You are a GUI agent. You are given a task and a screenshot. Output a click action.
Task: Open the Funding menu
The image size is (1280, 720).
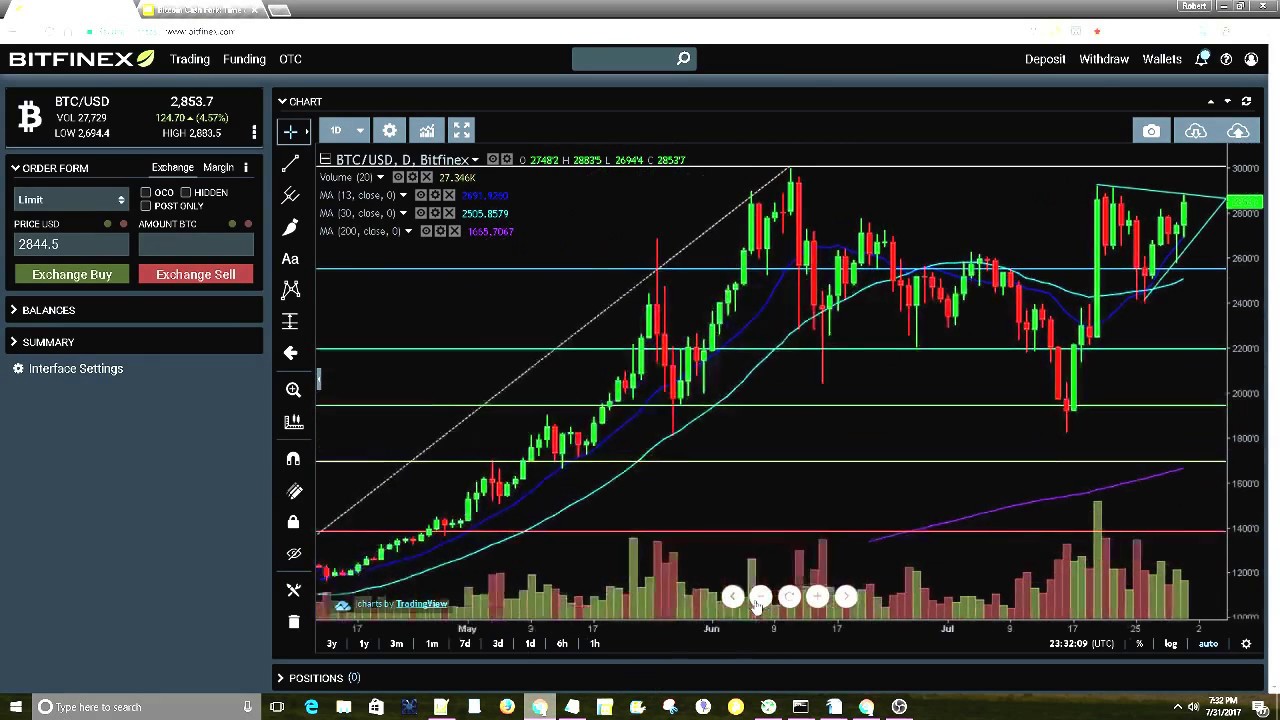coord(244,59)
